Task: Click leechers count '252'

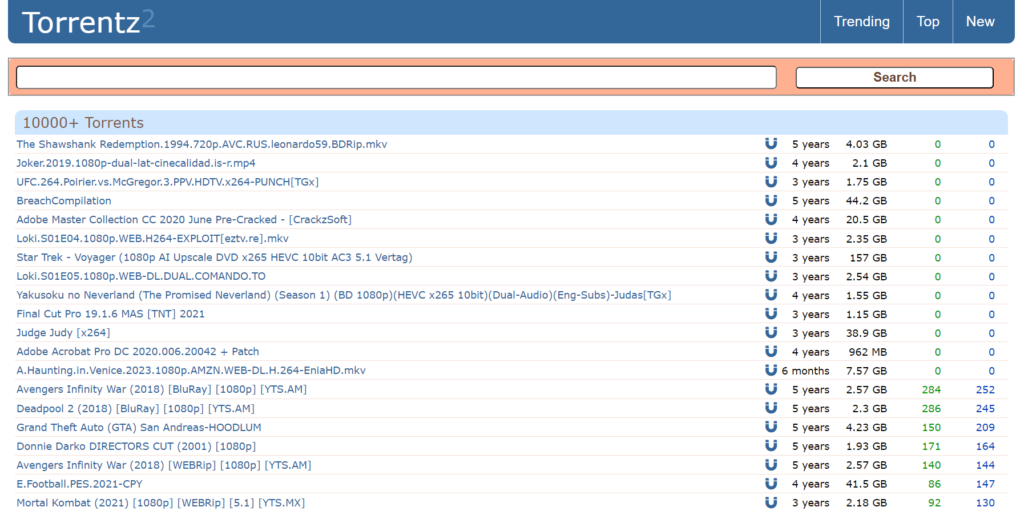Action: coord(985,389)
